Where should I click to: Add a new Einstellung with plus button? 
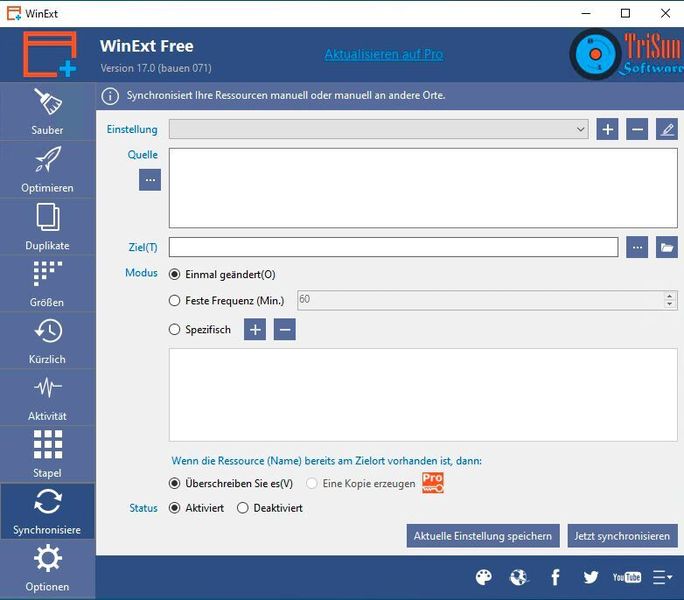pyautogui.click(x=607, y=129)
